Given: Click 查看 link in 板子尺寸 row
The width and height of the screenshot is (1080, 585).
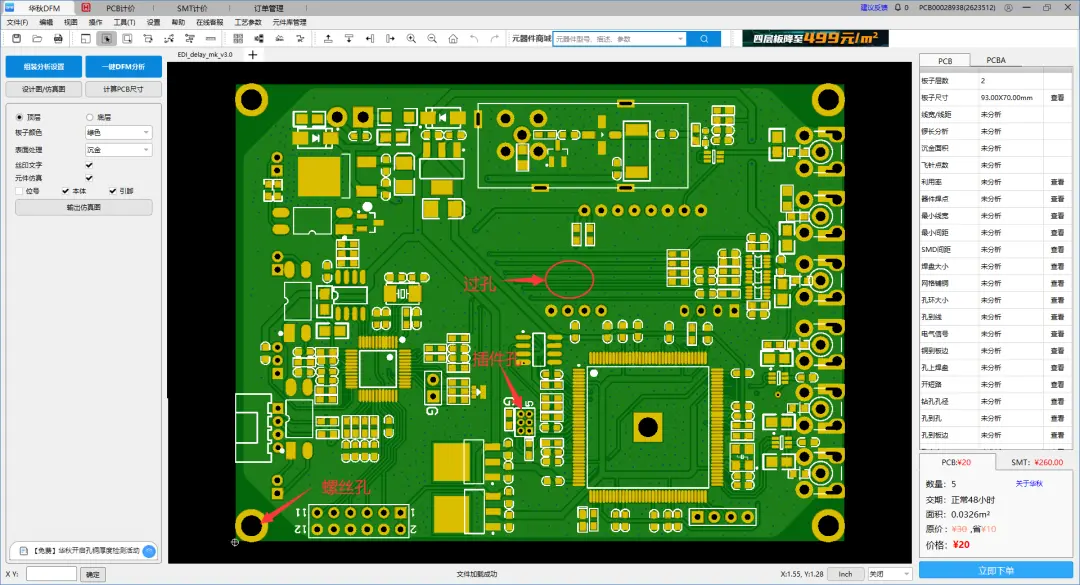Looking at the screenshot, I should (x=1057, y=98).
